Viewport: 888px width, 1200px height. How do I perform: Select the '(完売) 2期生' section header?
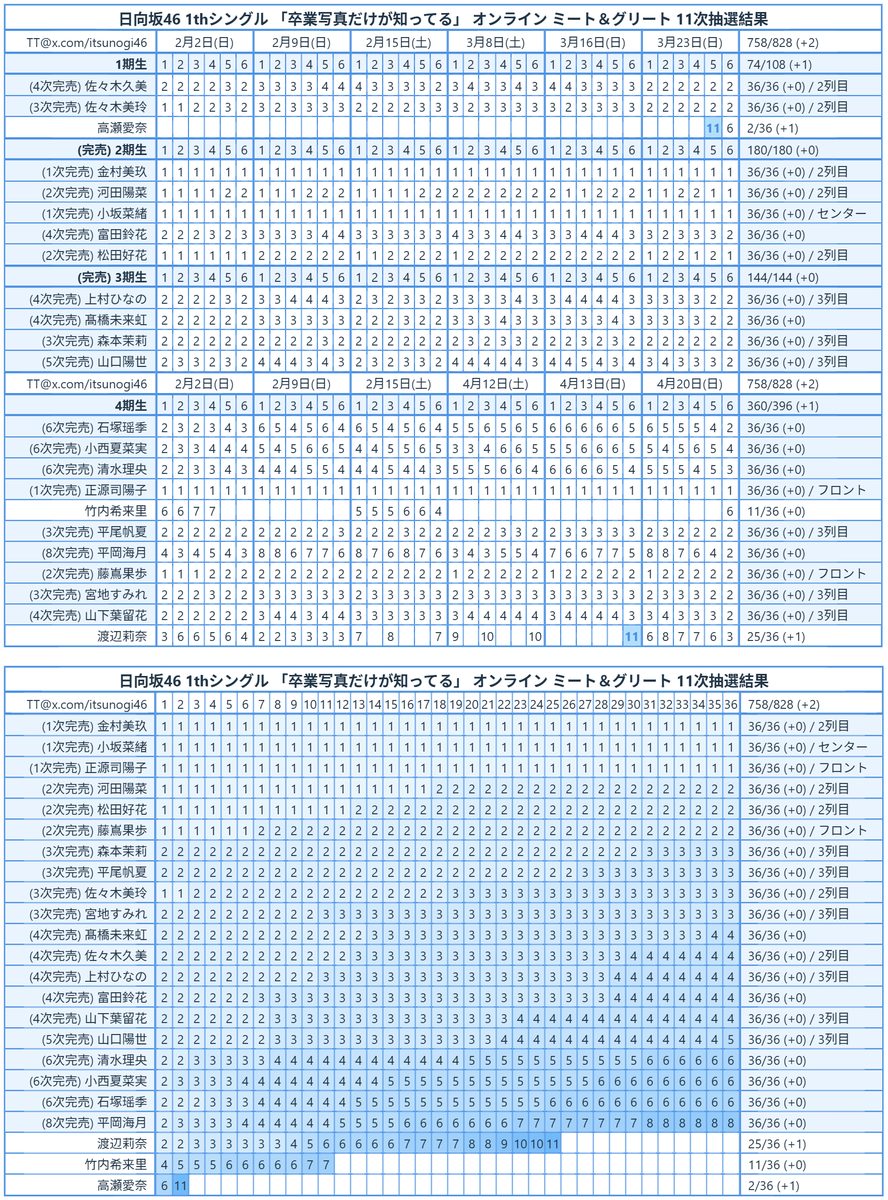point(112,150)
